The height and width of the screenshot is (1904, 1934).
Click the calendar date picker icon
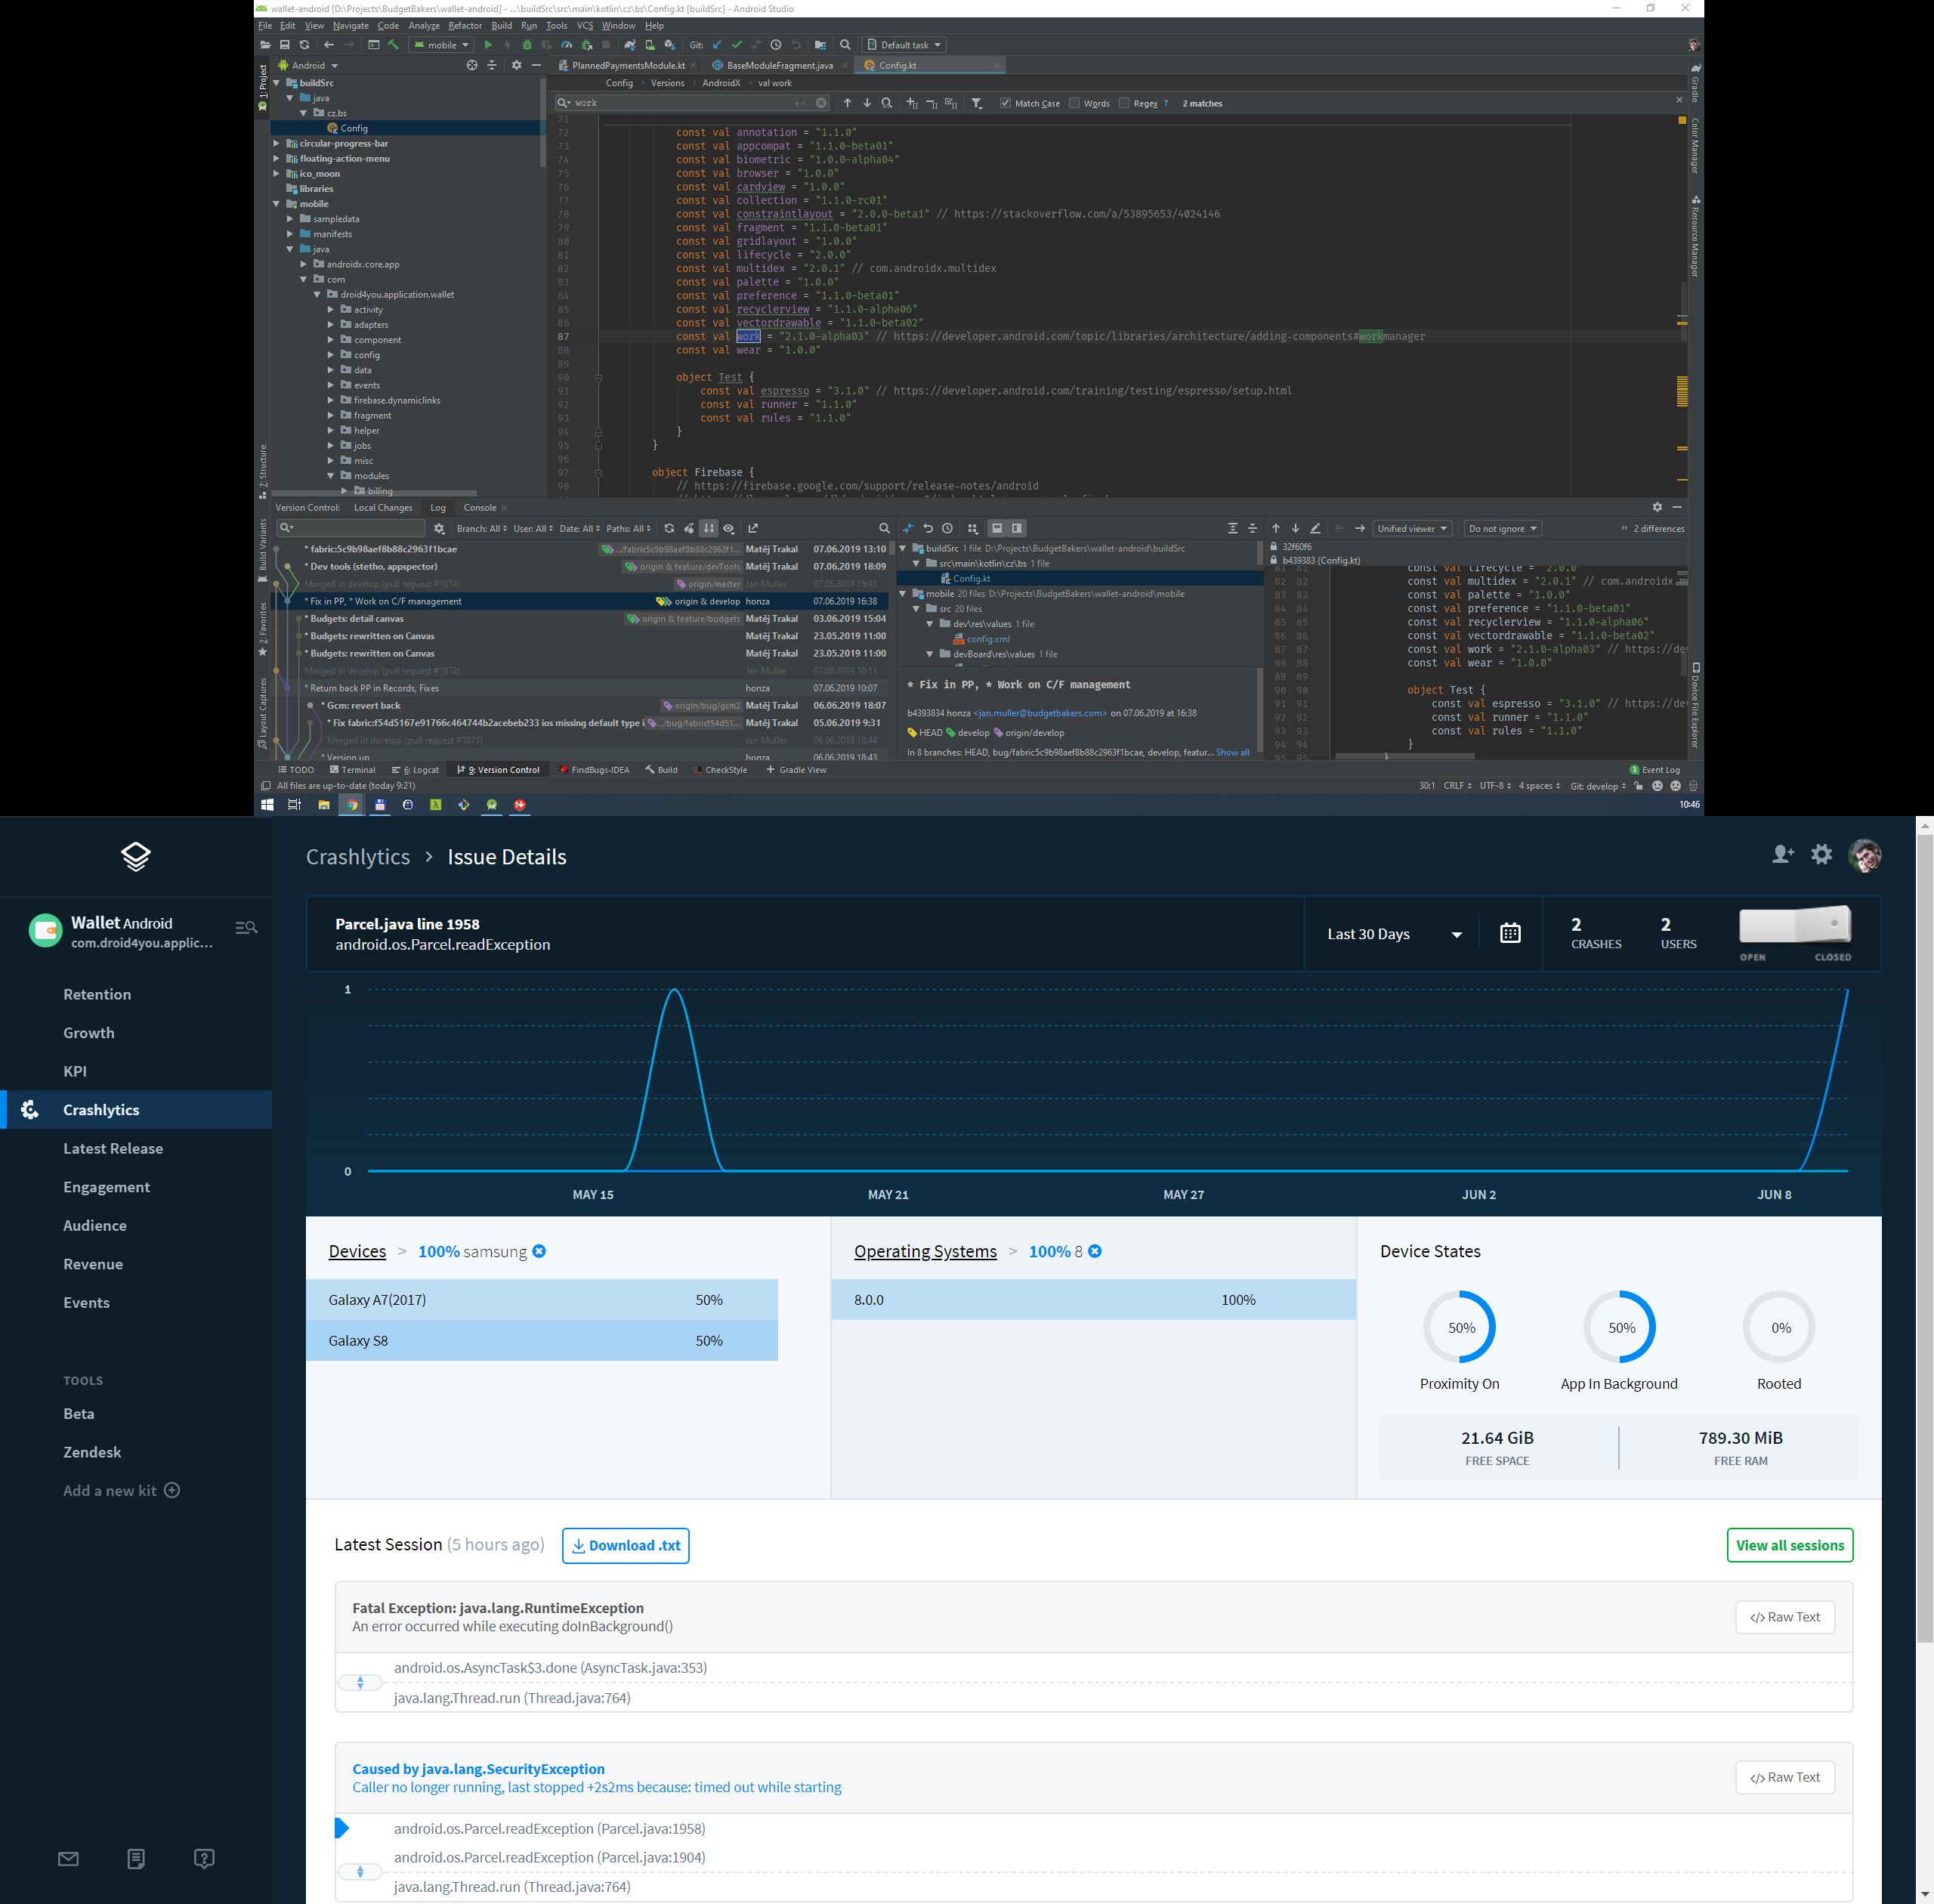coord(1510,933)
